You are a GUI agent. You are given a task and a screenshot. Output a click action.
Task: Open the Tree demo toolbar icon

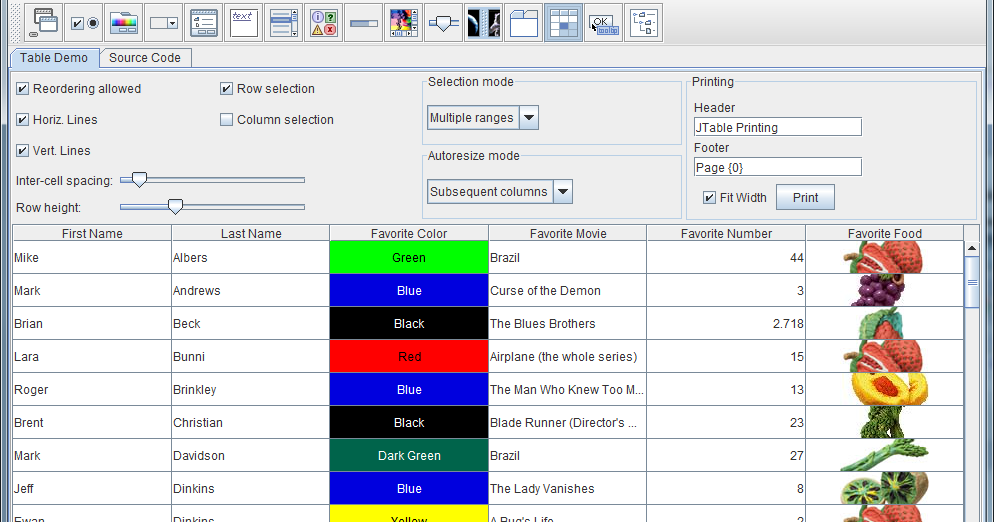(x=643, y=23)
